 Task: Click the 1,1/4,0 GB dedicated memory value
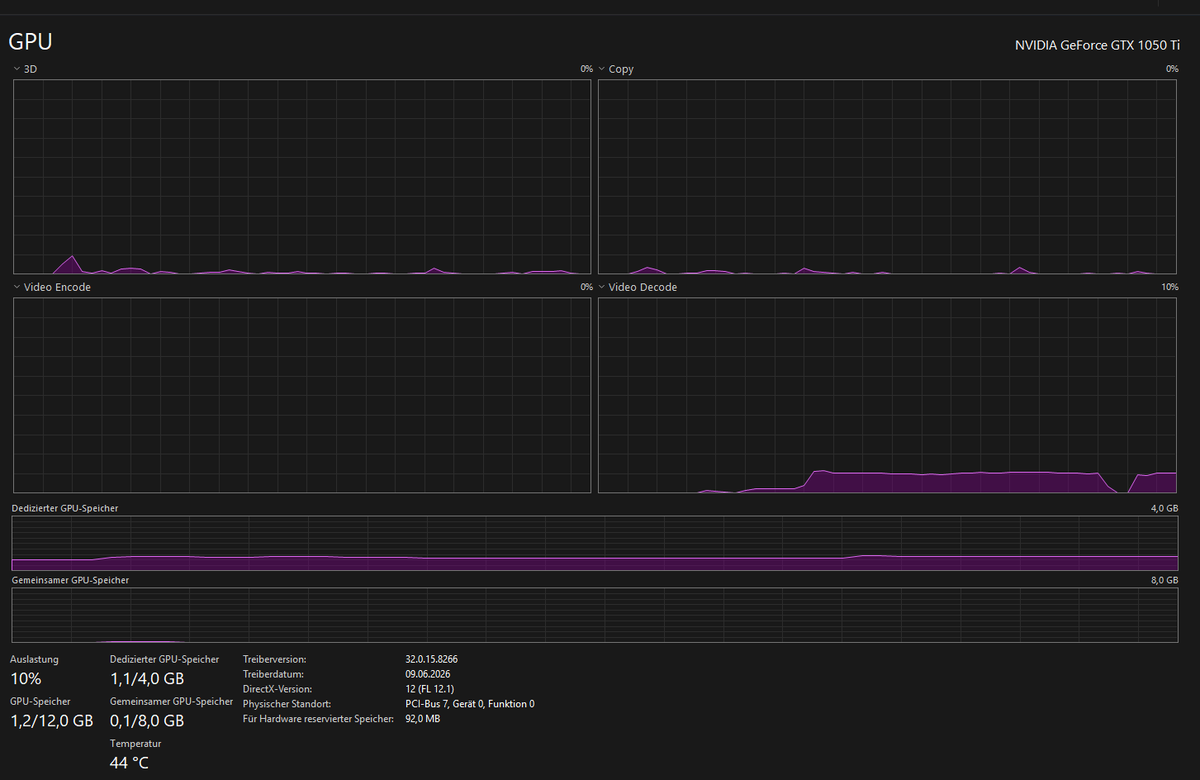coord(147,678)
